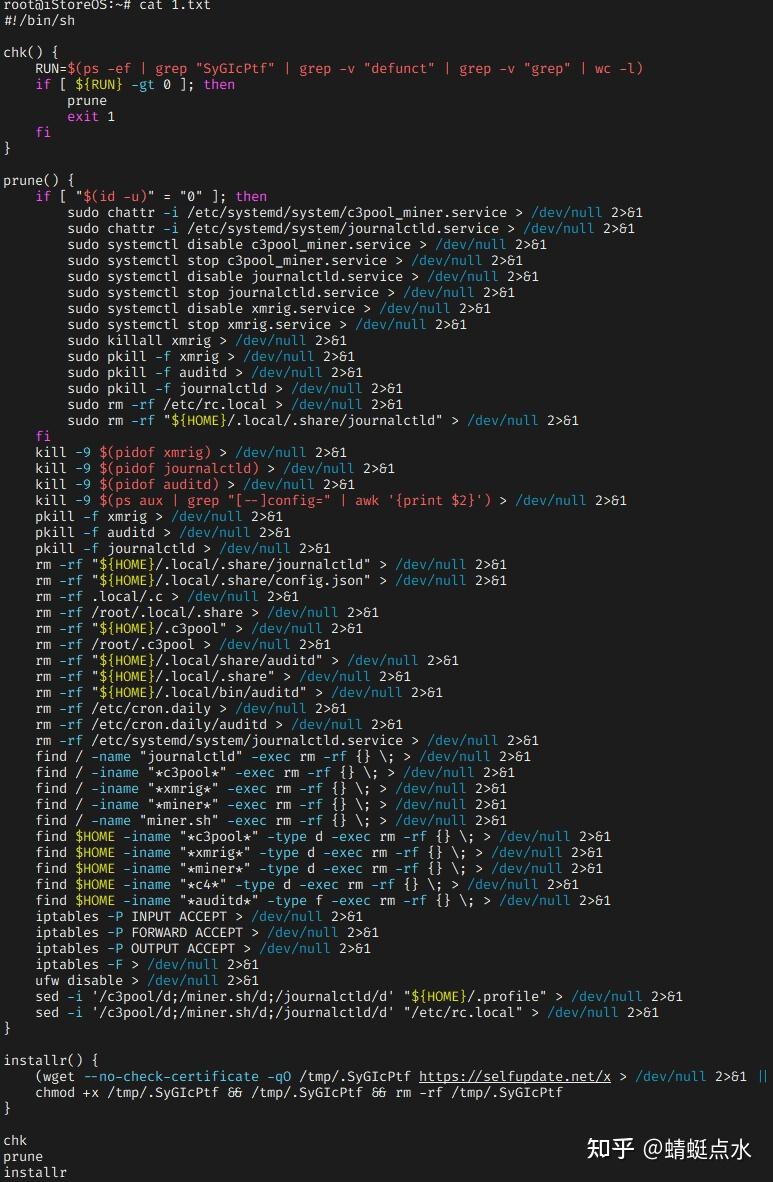
Task: Click the 'rm -rf /etc/cron.daily/auditd' line
Action: (219, 724)
